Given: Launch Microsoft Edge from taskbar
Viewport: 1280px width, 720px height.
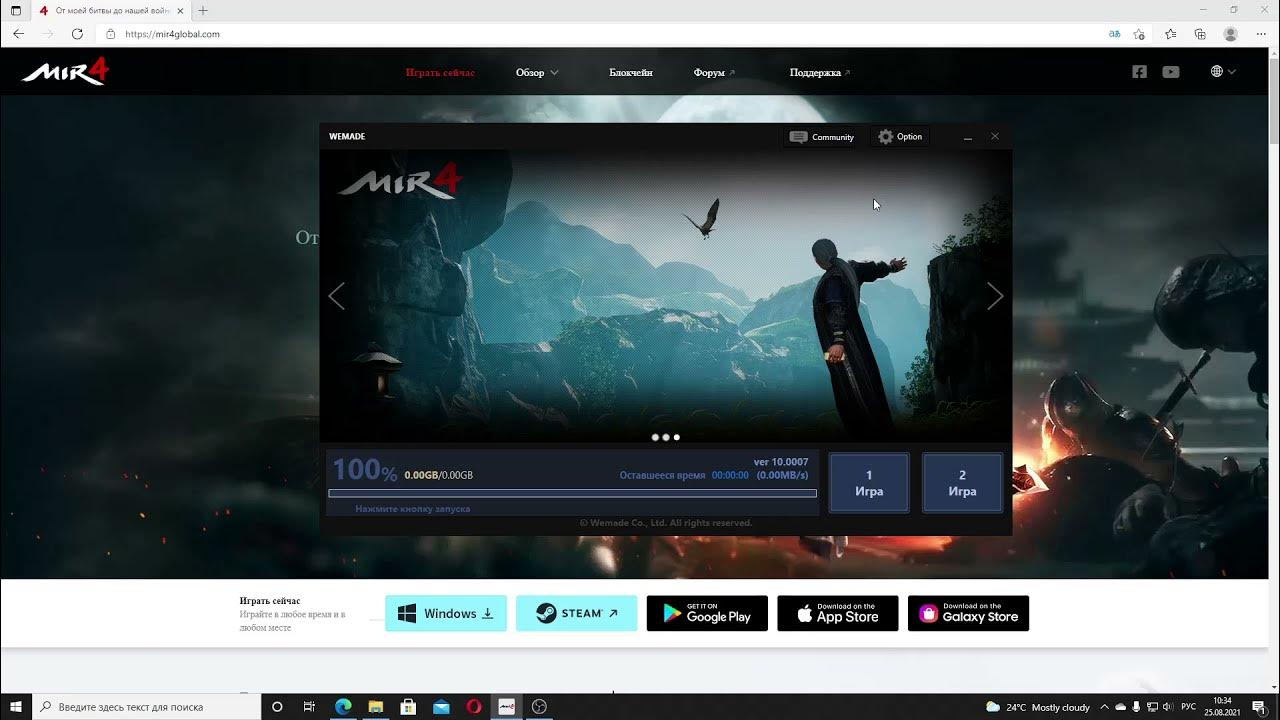Looking at the screenshot, I should tap(343, 707).
